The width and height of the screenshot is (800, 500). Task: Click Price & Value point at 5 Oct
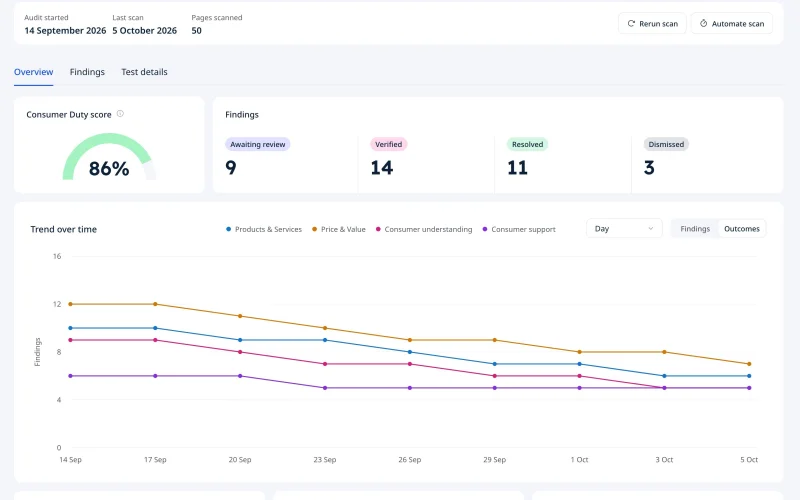point(749,364)
